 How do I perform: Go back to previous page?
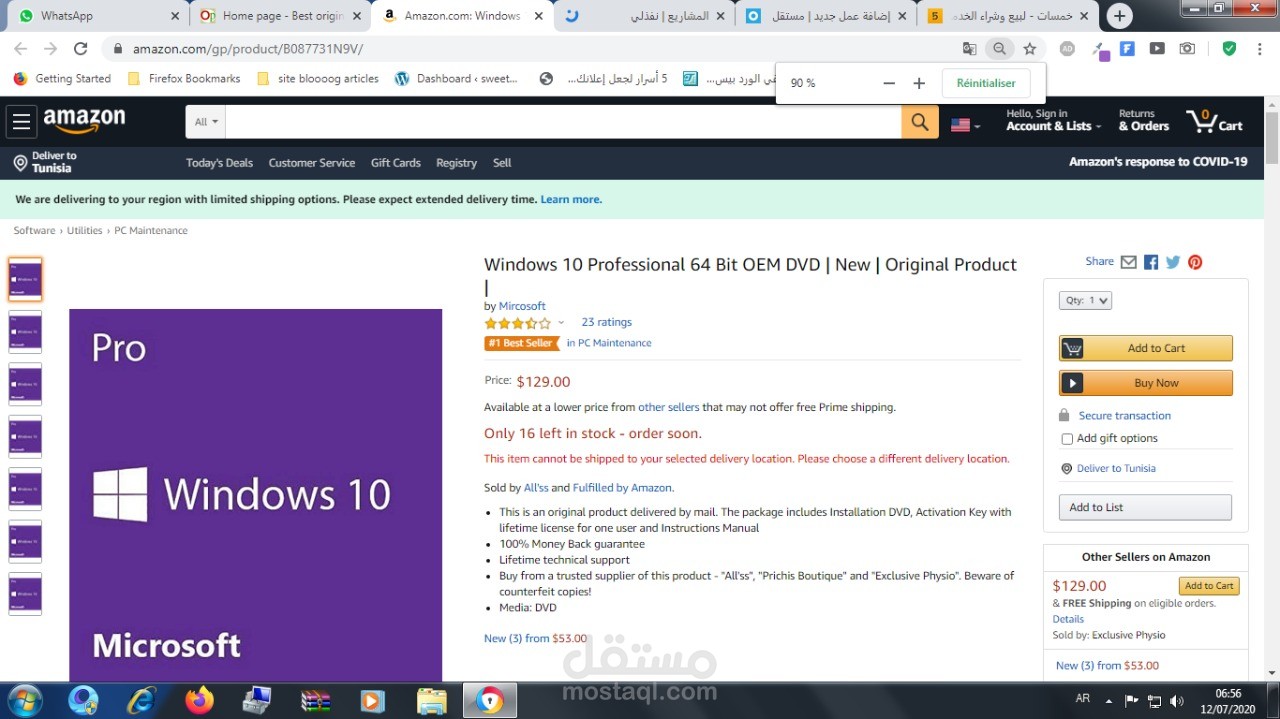pyautogui.click(x=21, y=48)
